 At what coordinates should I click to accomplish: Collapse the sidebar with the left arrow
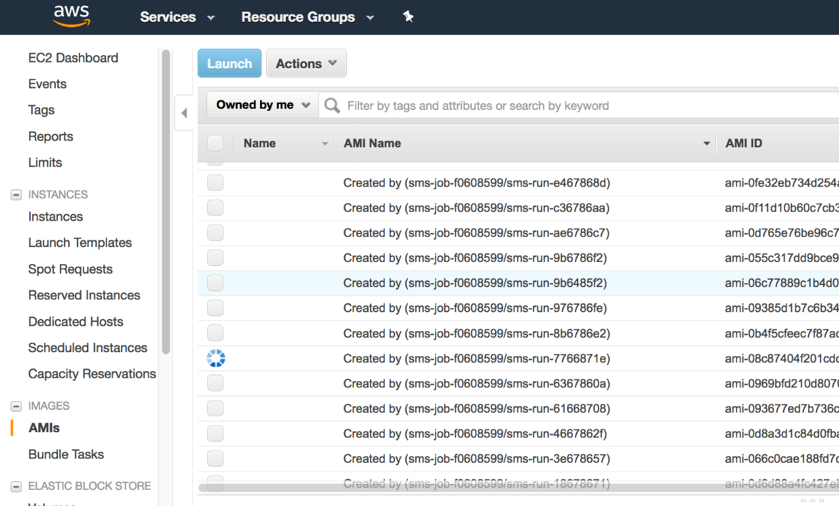184,113
